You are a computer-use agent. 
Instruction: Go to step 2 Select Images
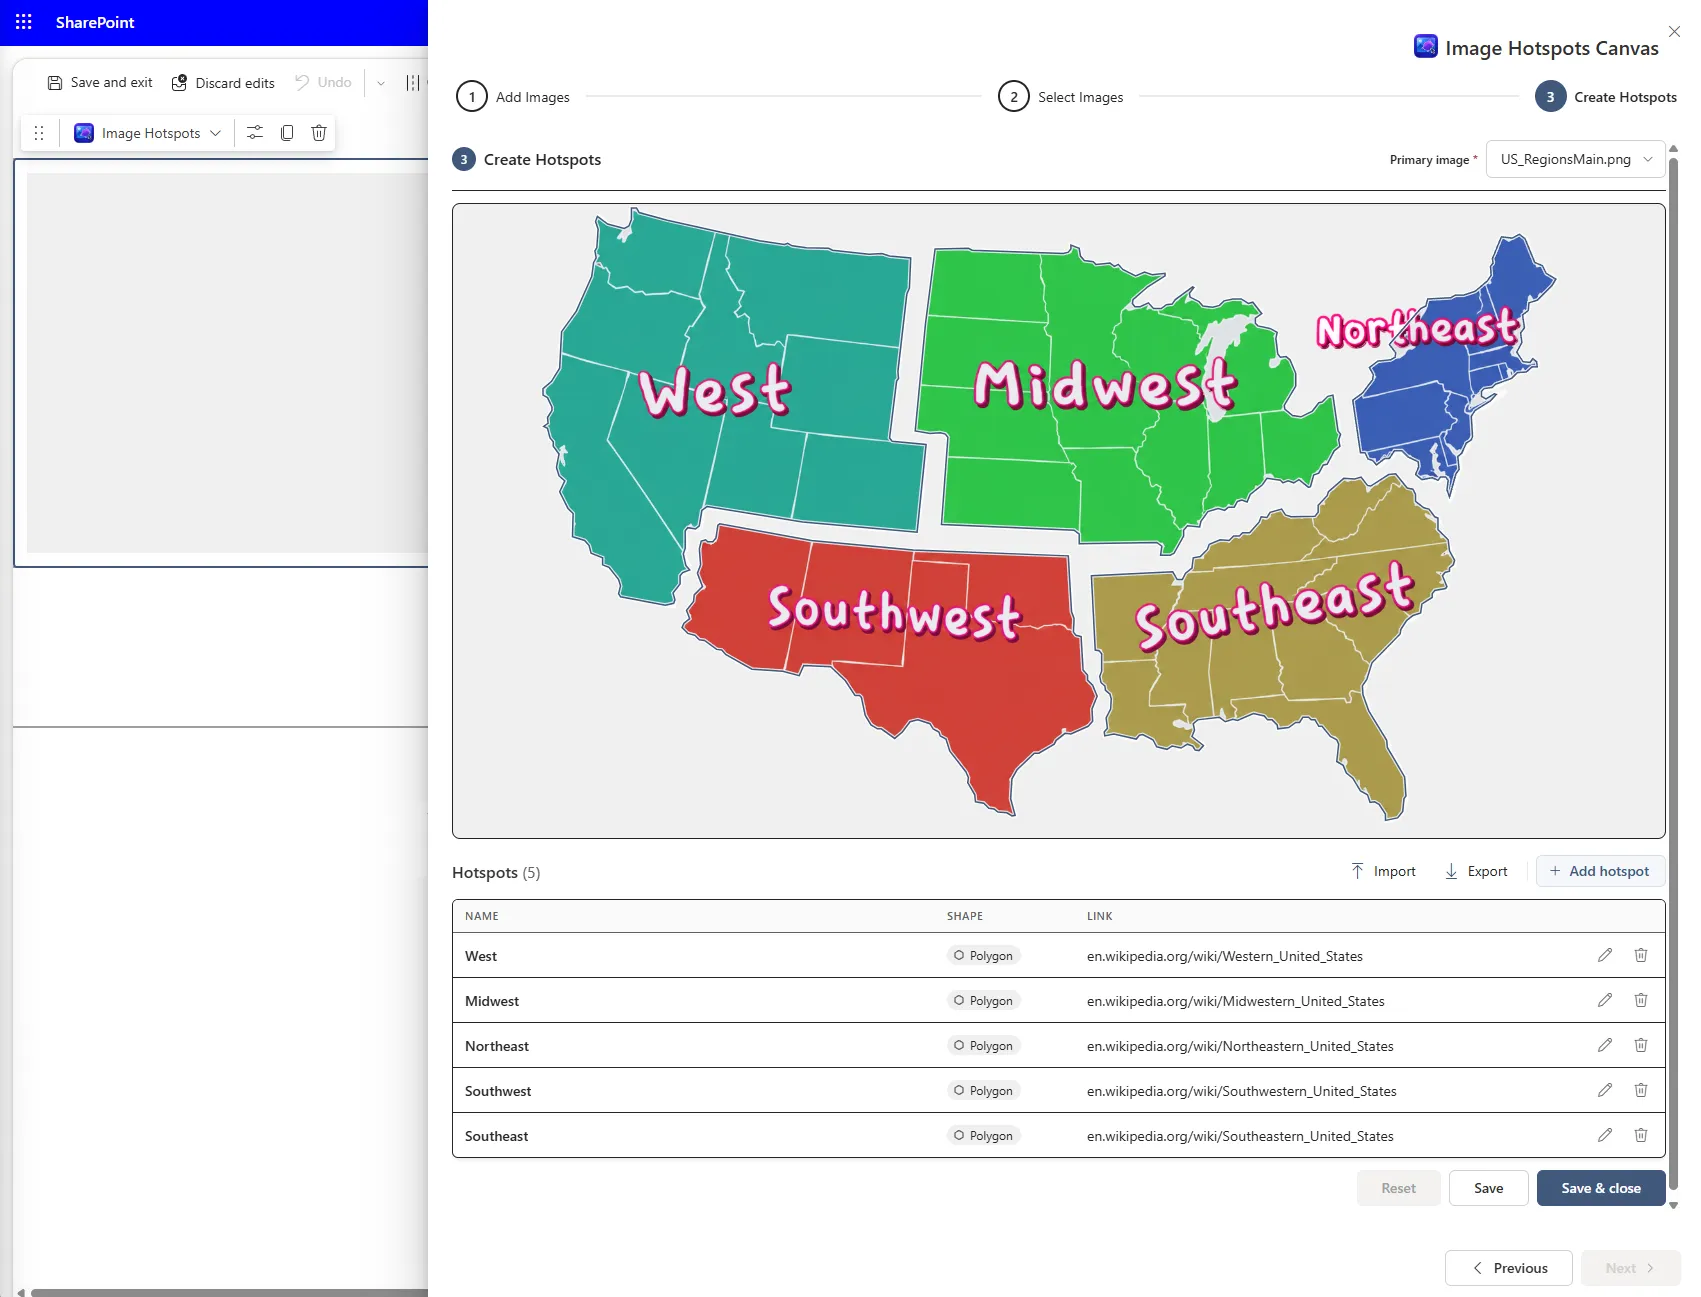point(1061,97)
